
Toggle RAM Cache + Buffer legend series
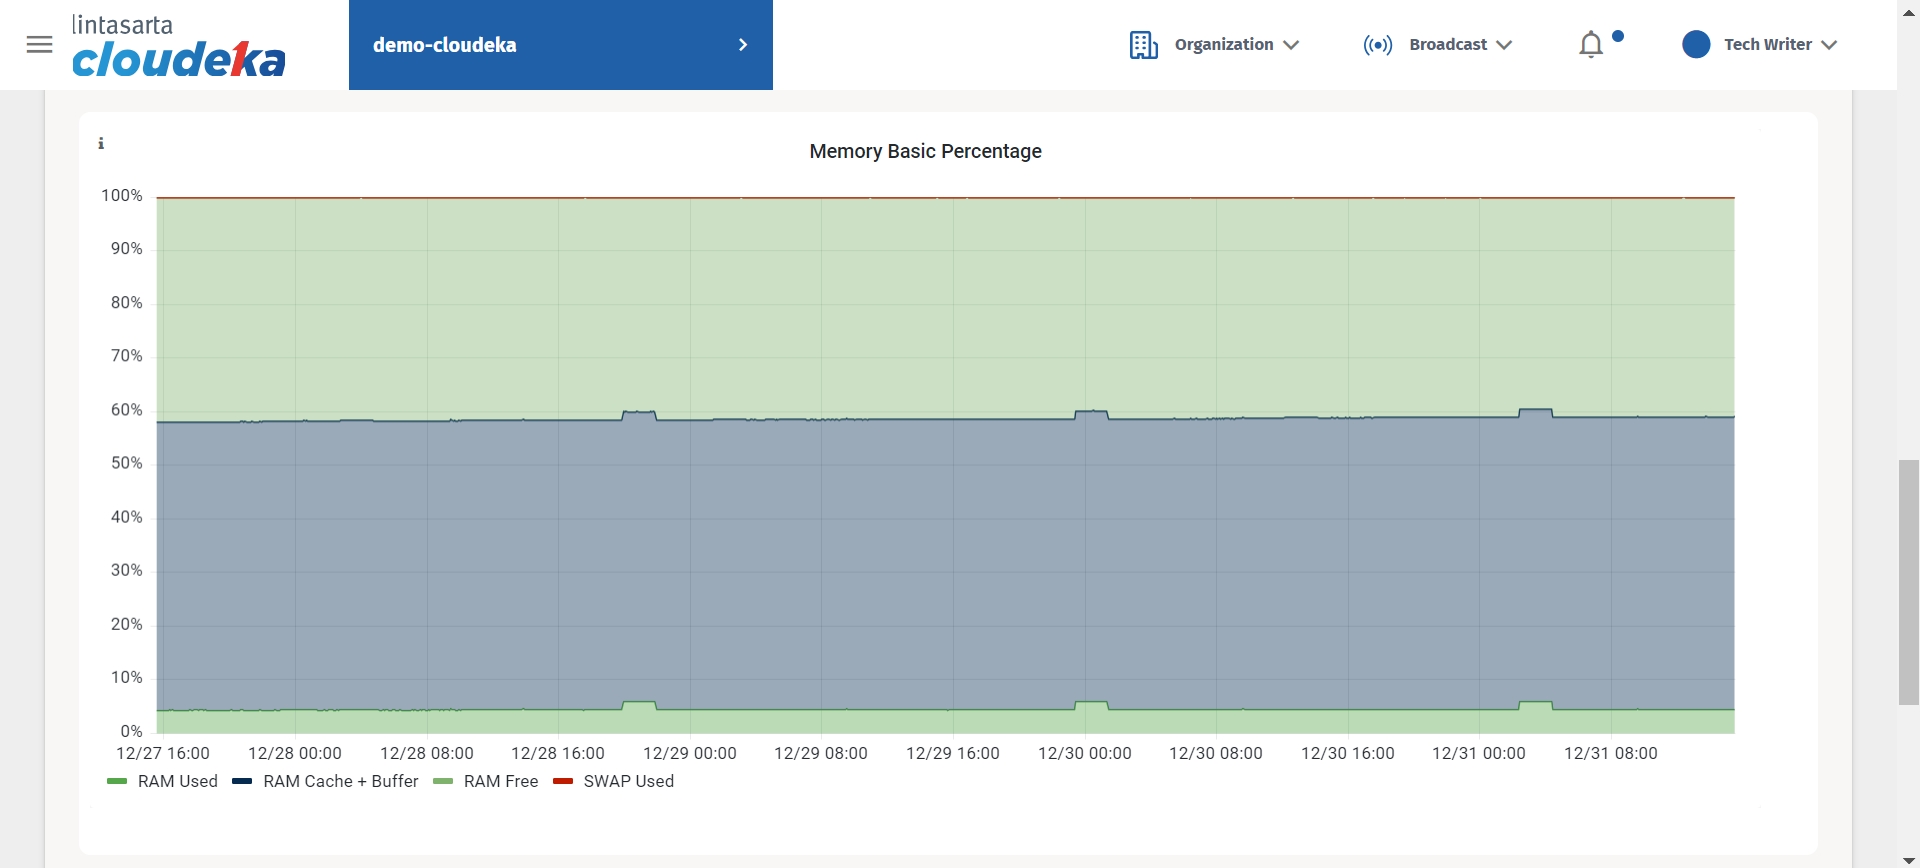325,782
